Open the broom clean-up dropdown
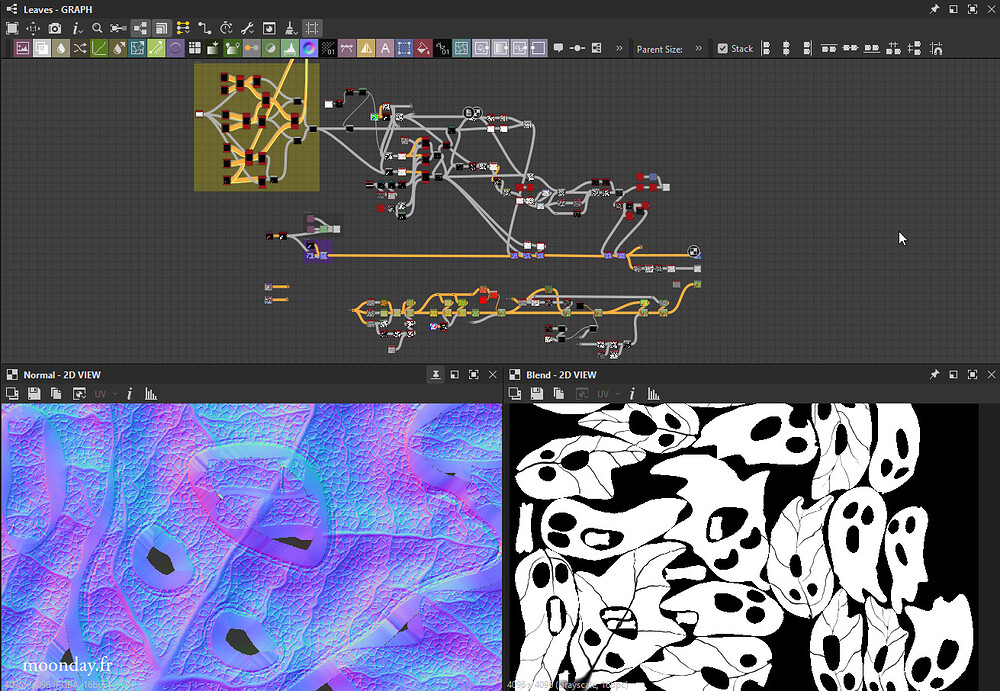The image size is (1000, 691). (x=290, y=28)
